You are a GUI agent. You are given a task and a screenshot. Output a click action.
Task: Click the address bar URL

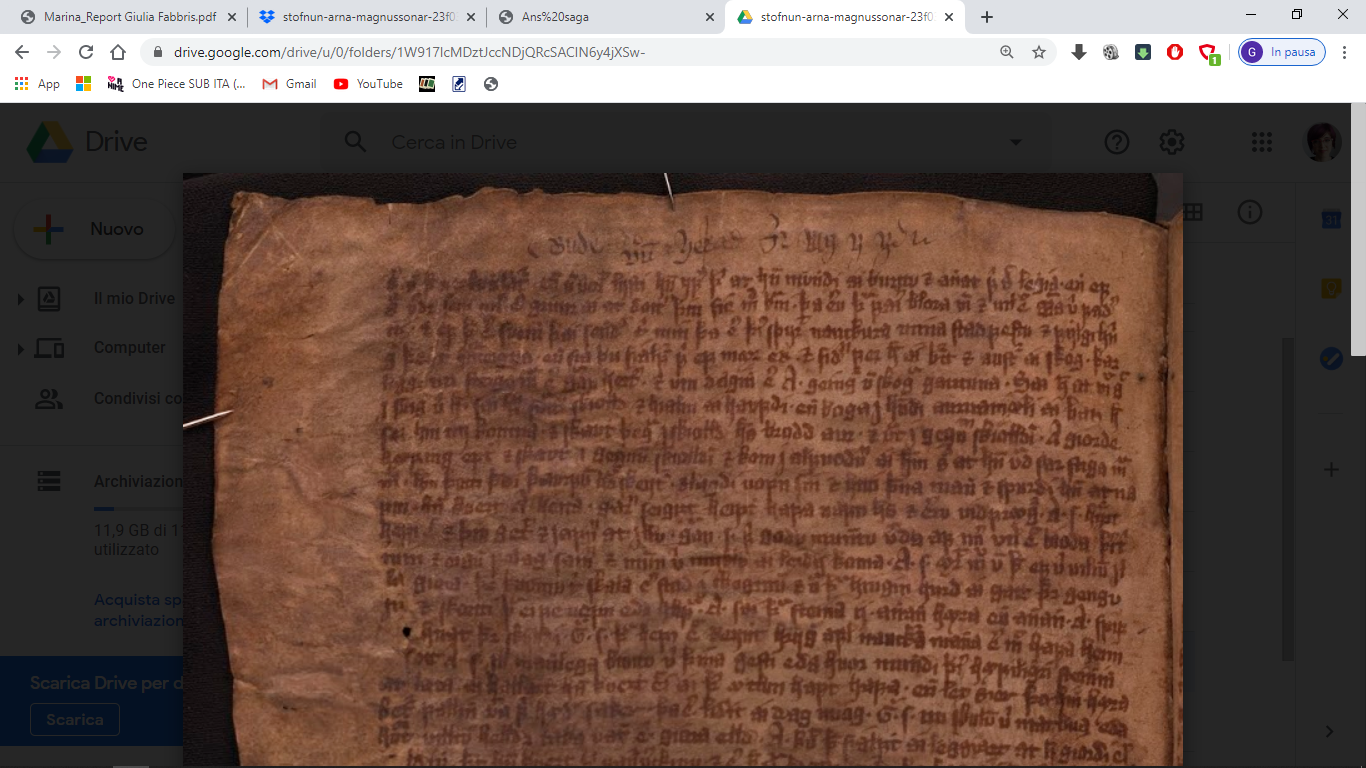tap(409, 52)
